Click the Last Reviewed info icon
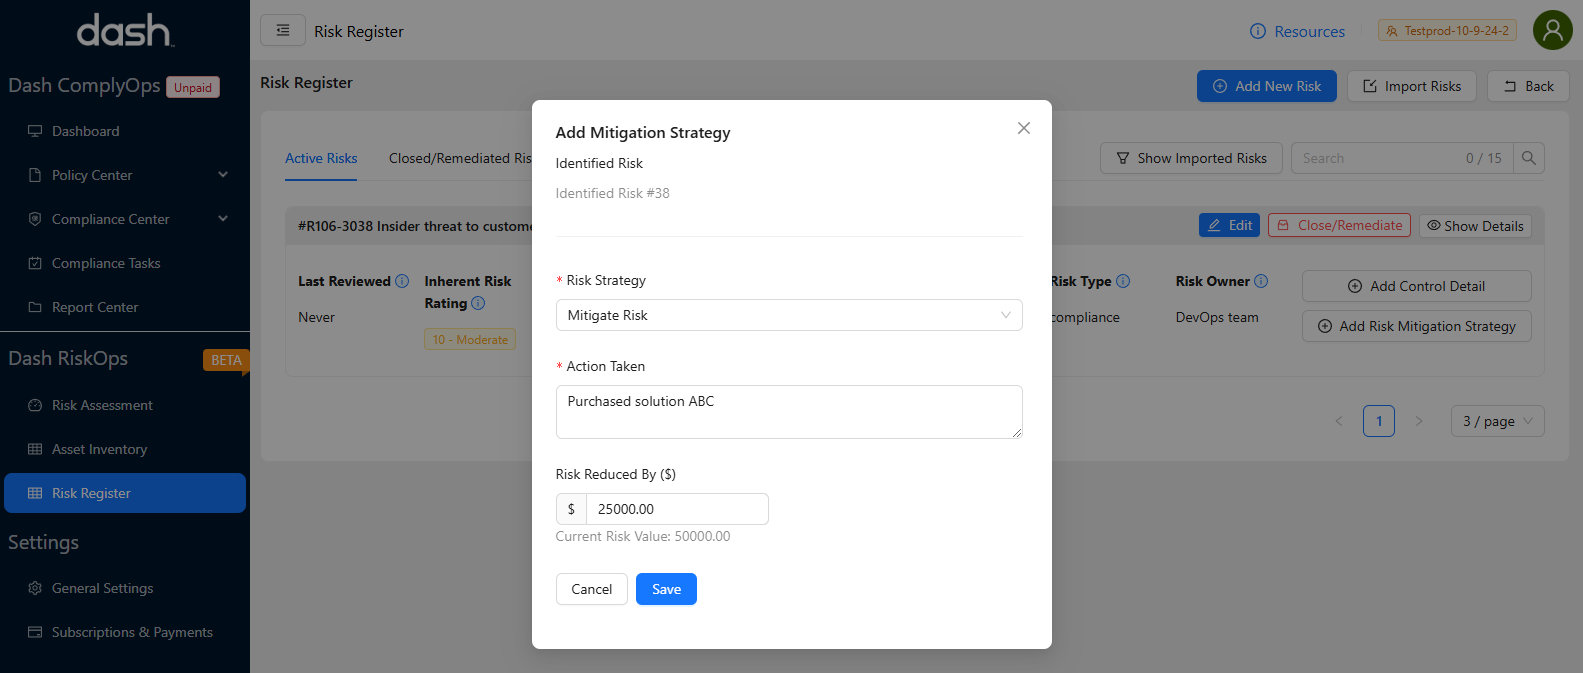1583x673 pixels. pyautogui.click(x=402, y=281)
